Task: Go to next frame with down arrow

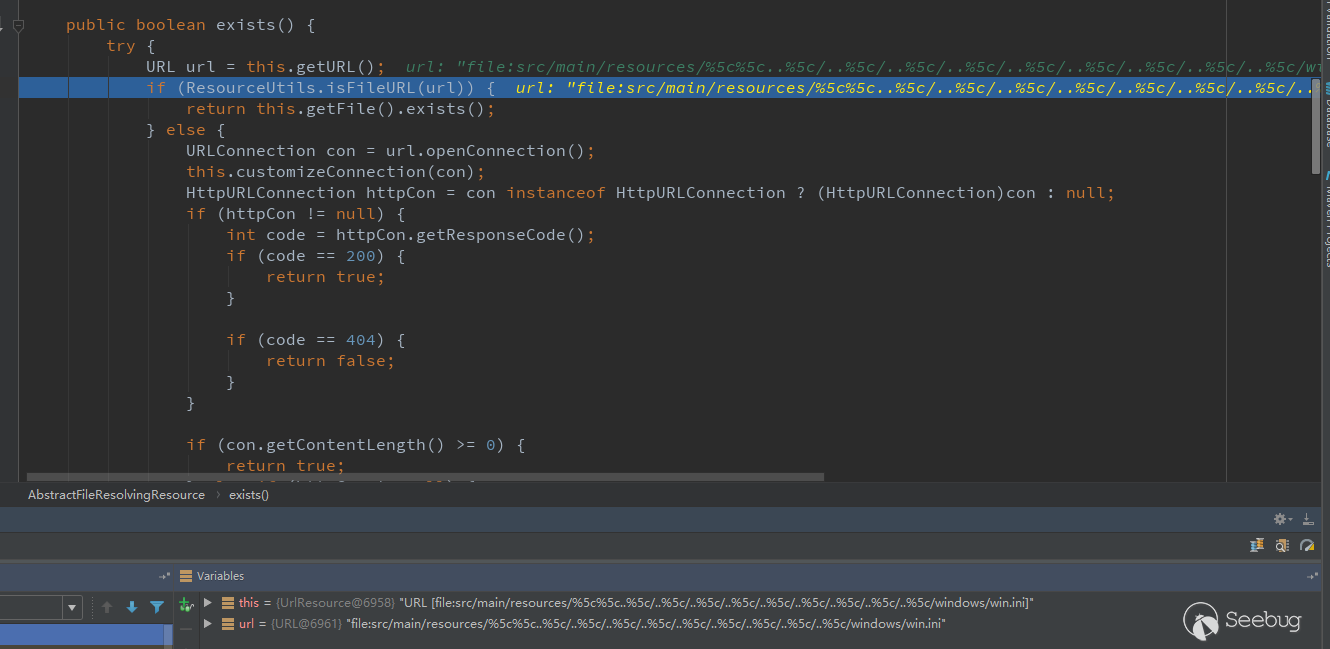Action: coord(132,607)
